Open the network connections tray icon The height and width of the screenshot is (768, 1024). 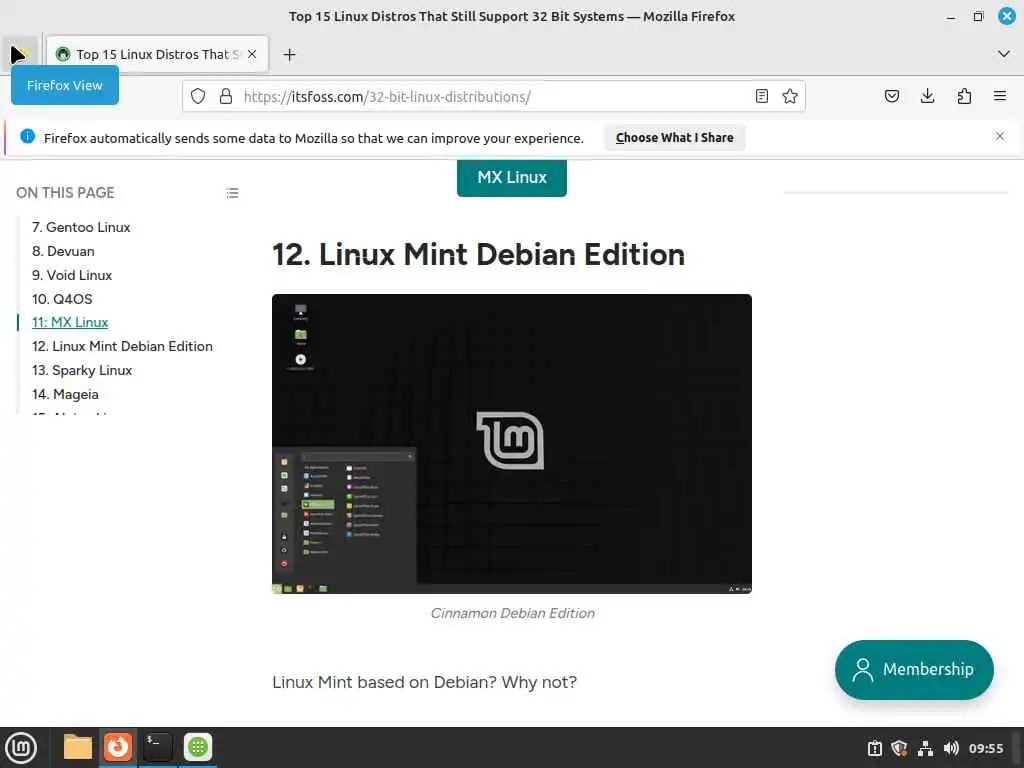925,748
